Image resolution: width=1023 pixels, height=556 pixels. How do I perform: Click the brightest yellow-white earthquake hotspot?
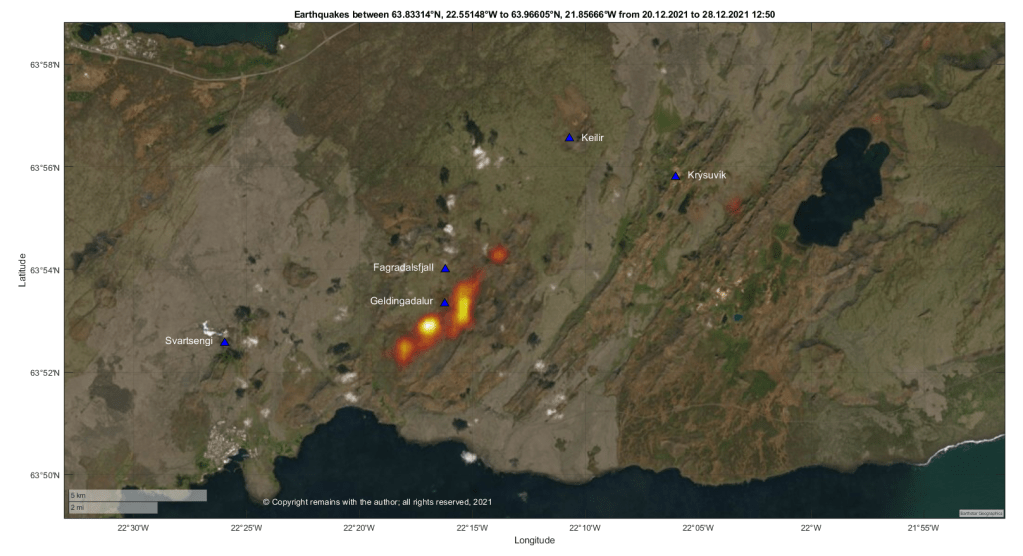[429, 326]
